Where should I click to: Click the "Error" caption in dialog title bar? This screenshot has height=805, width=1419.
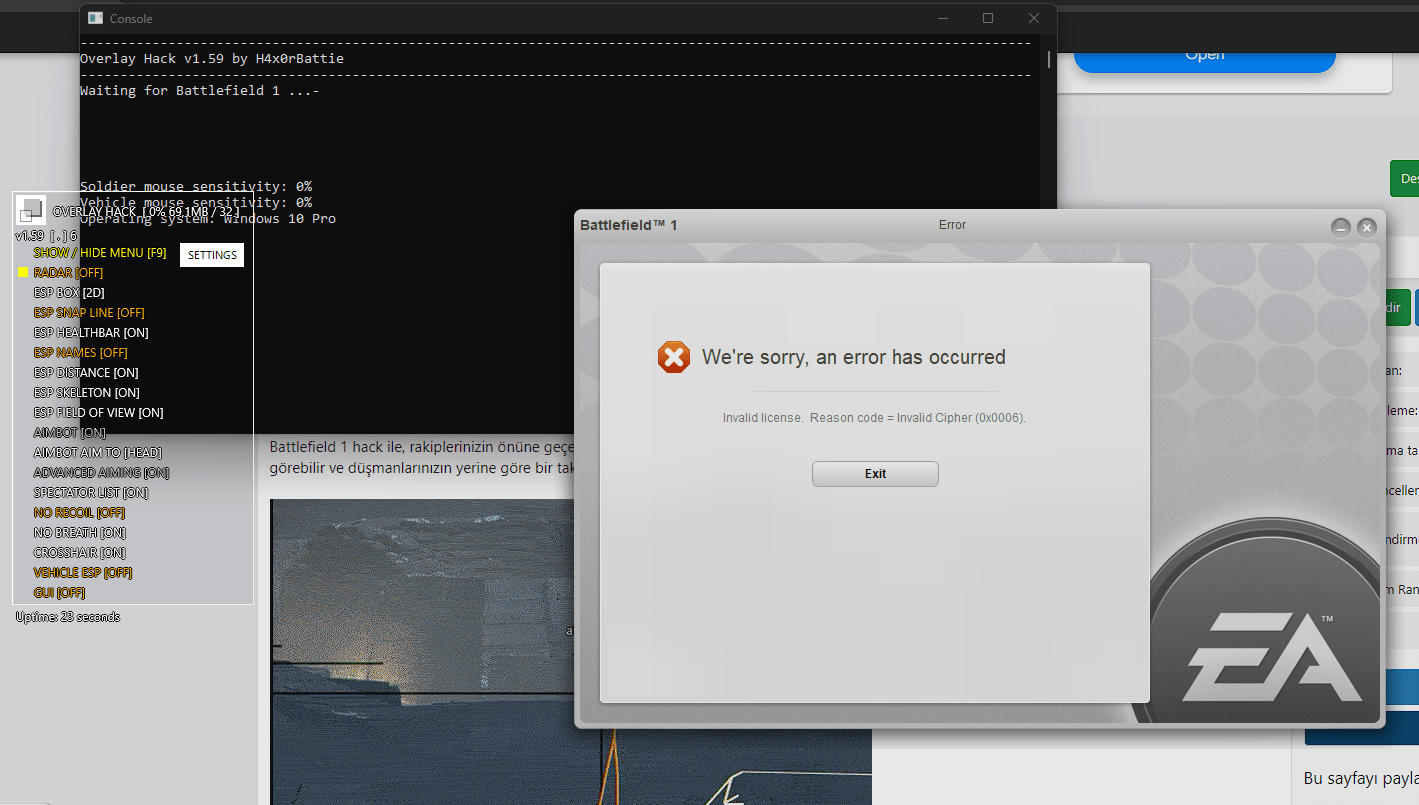point(952,225)
